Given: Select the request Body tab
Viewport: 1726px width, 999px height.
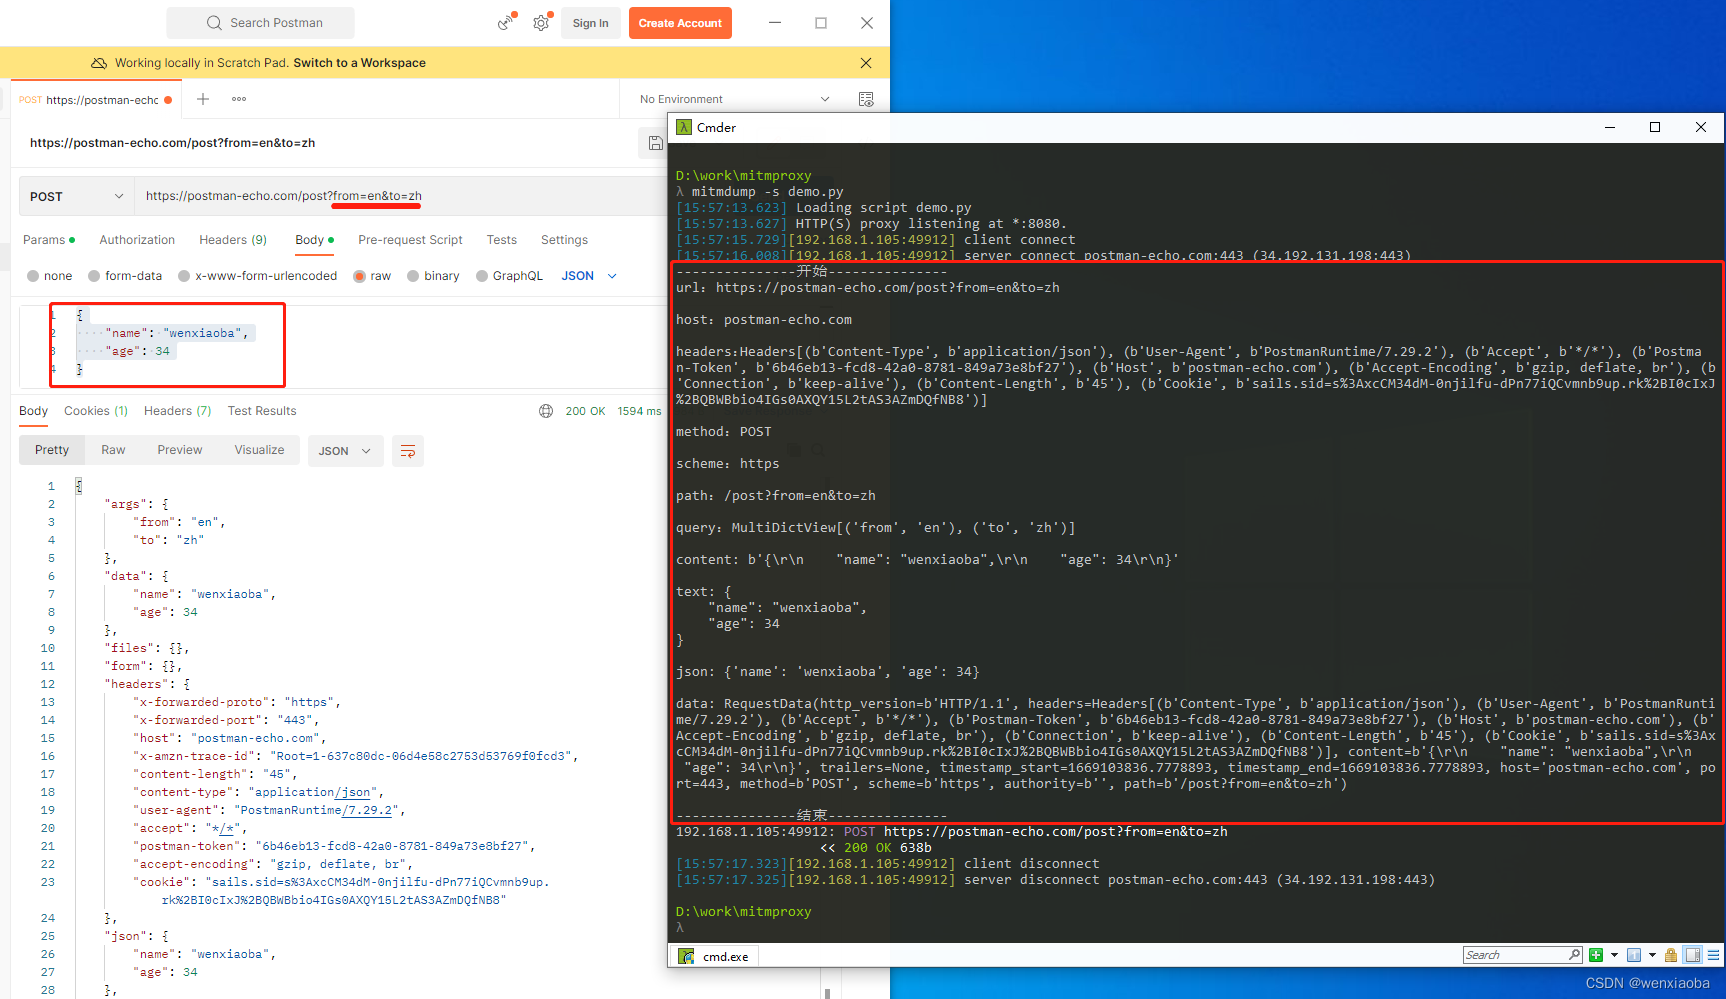Looking at the screenshot, I should coord(314,240).
